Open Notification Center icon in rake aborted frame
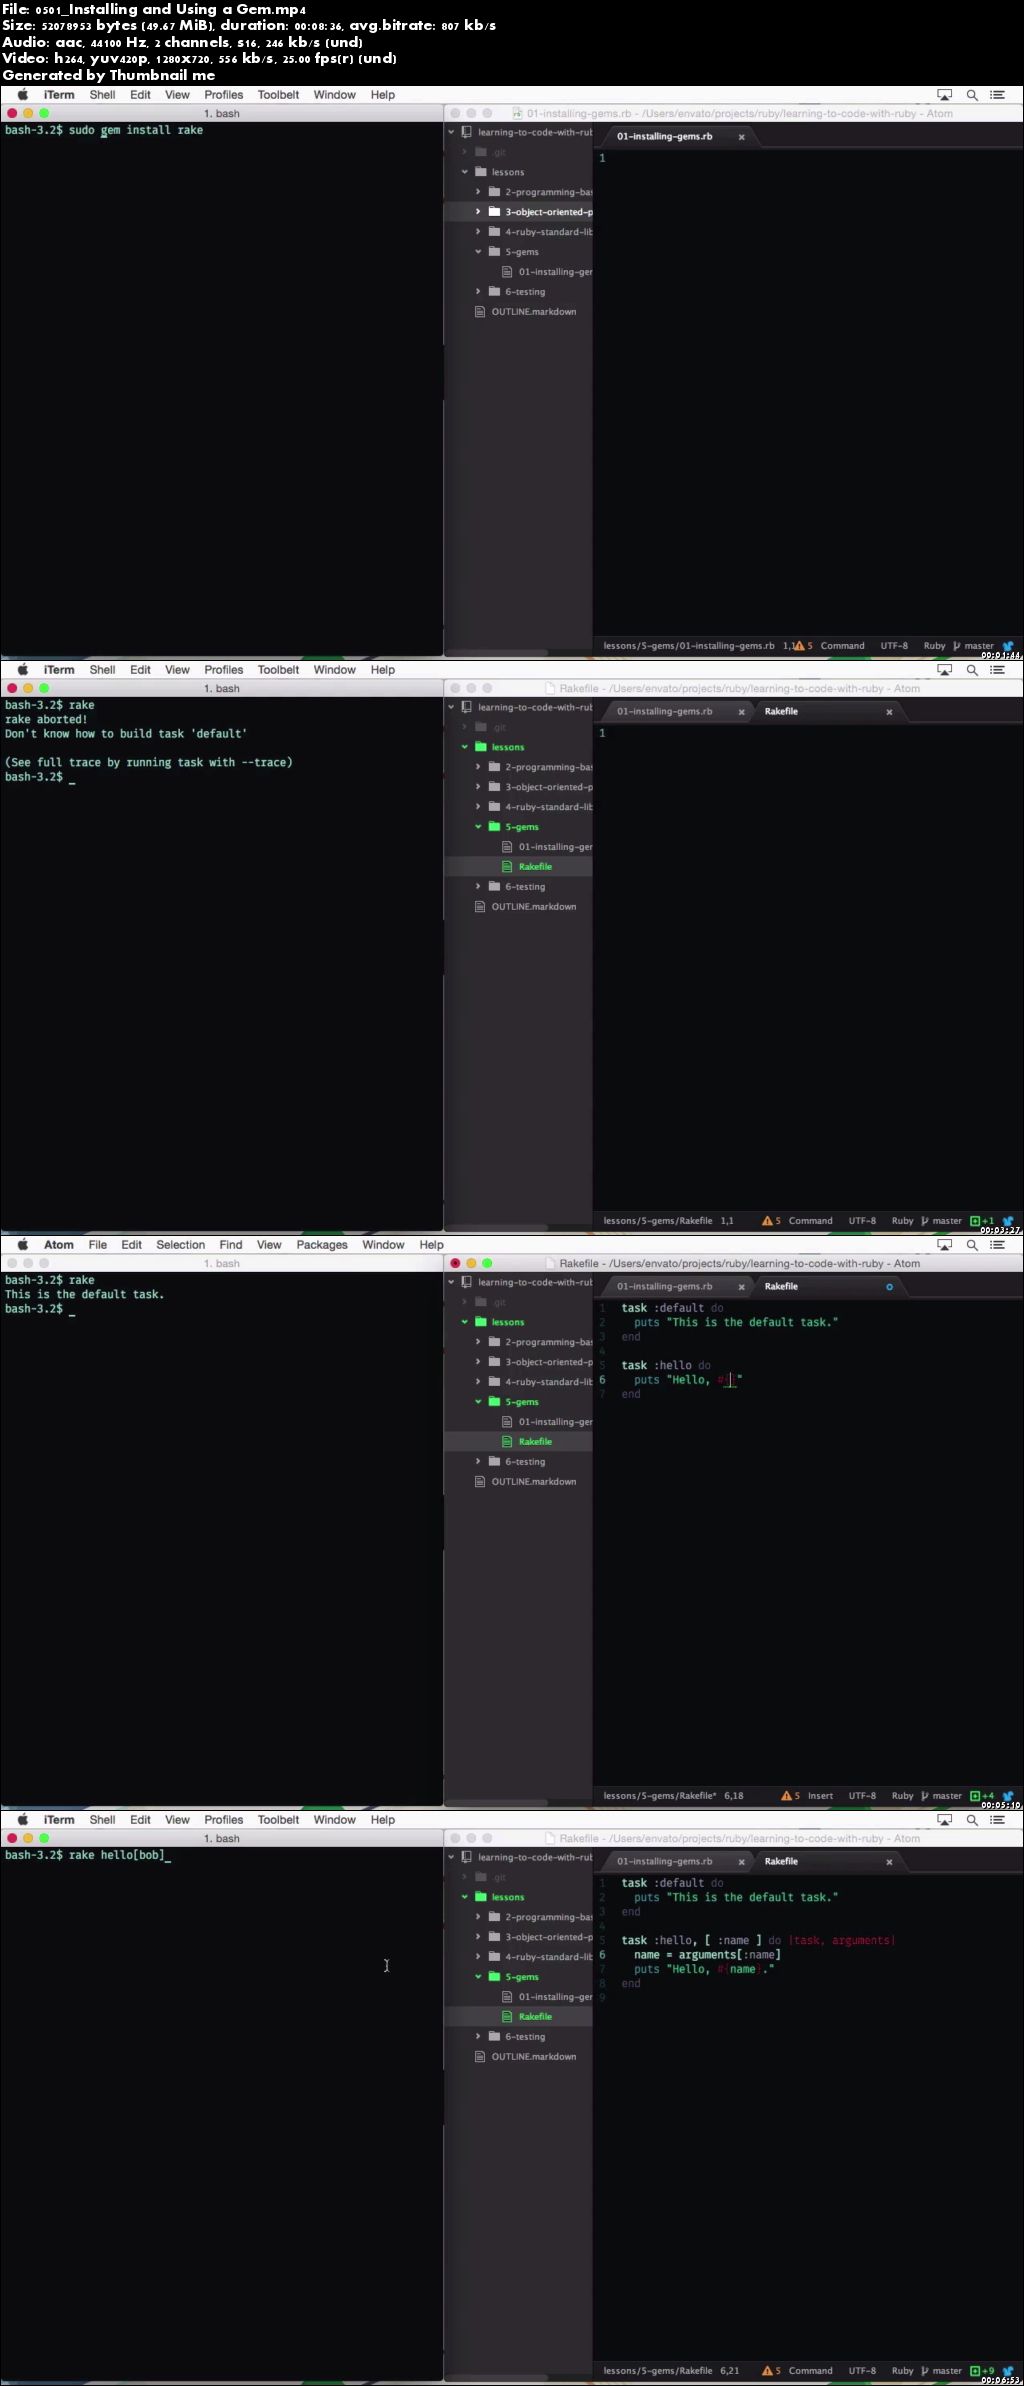Image resolution: width=1024 pixels, height=2386 pixels. [x=997, y=670]
